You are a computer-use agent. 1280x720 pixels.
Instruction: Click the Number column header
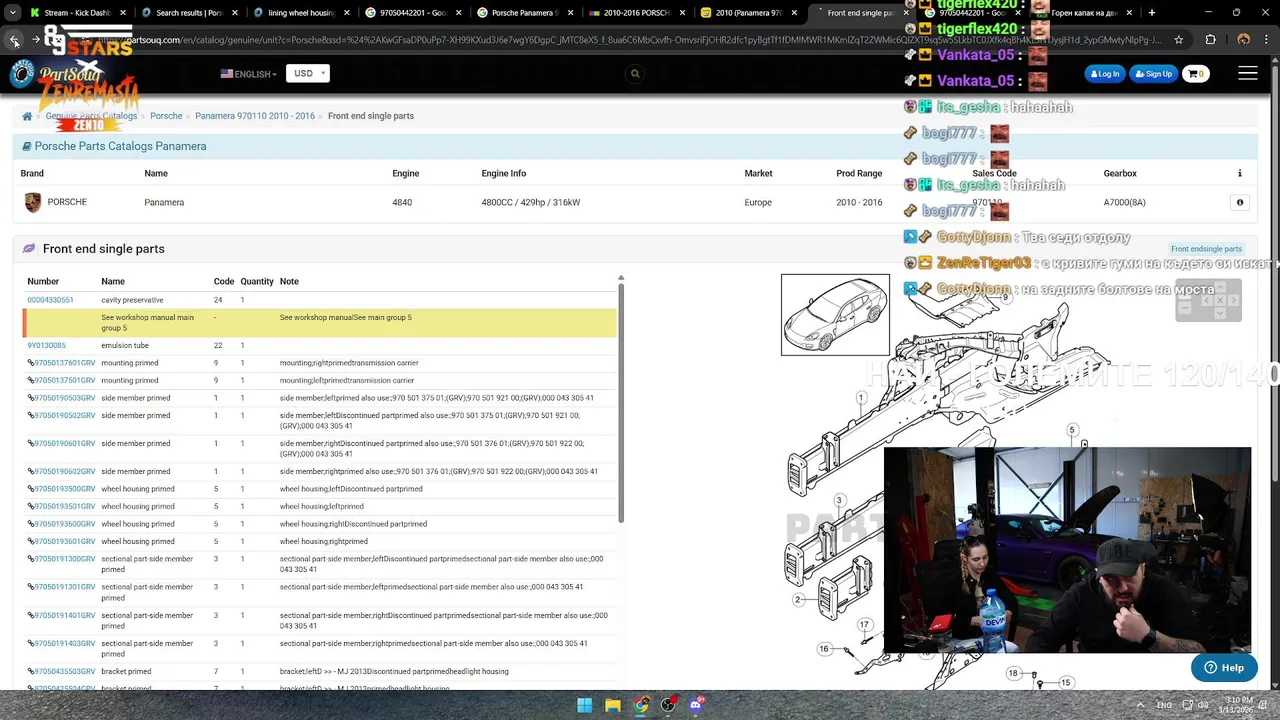pos(43,282)
